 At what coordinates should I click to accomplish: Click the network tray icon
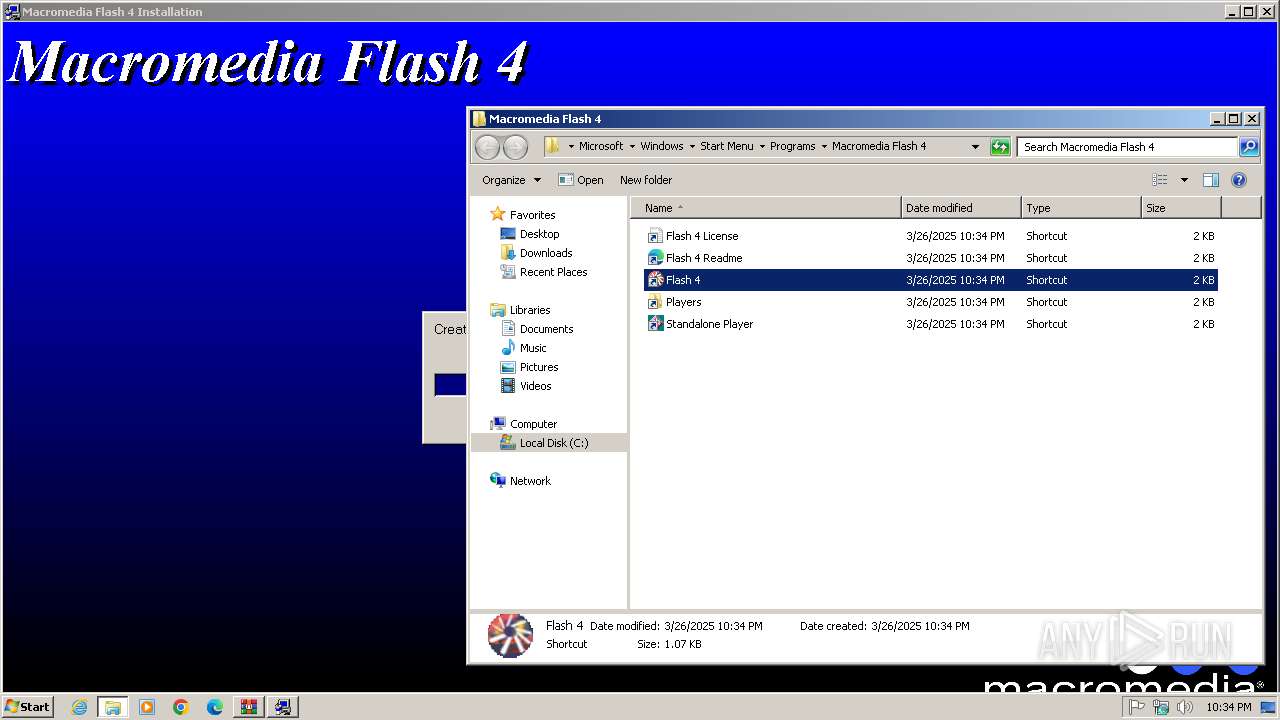coord(1161,707)
